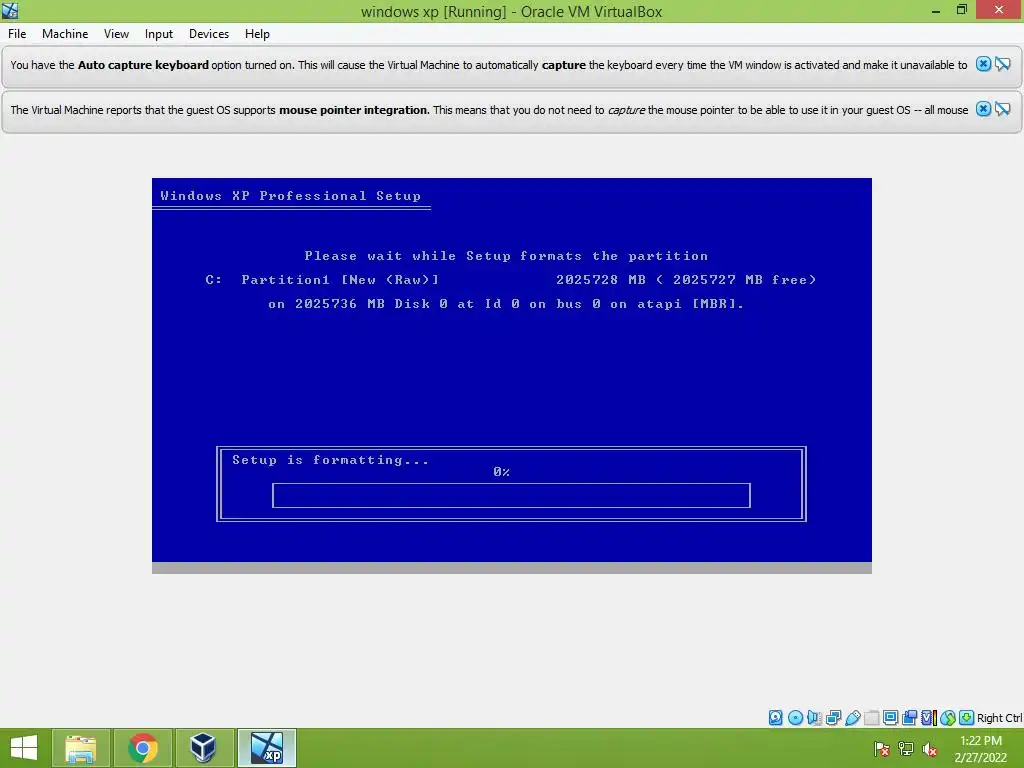The height and width of the screenshot is (768, 1024).
Task: Open the network tray icon
Action: click(x=906, y=749)
